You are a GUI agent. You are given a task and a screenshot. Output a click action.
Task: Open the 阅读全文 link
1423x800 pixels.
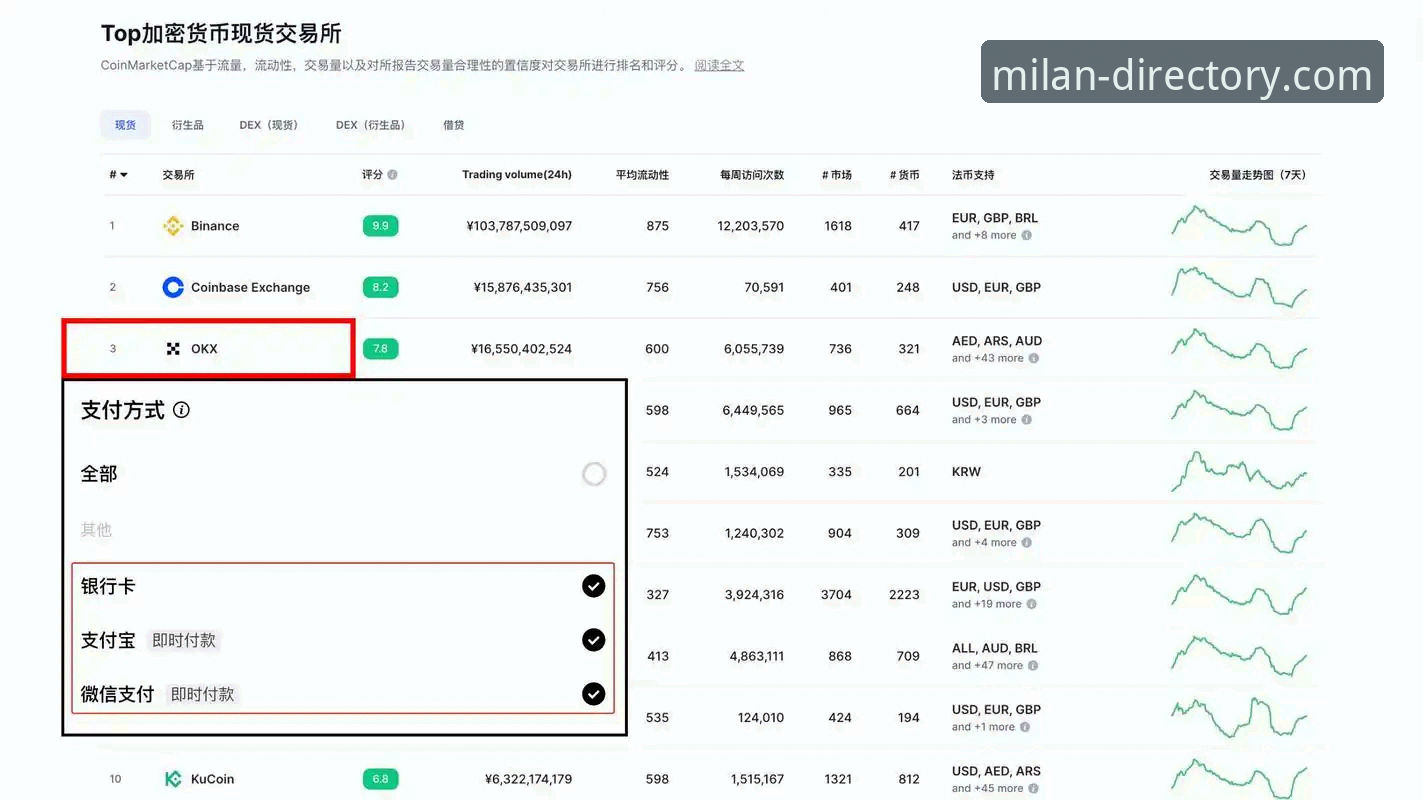720,66
